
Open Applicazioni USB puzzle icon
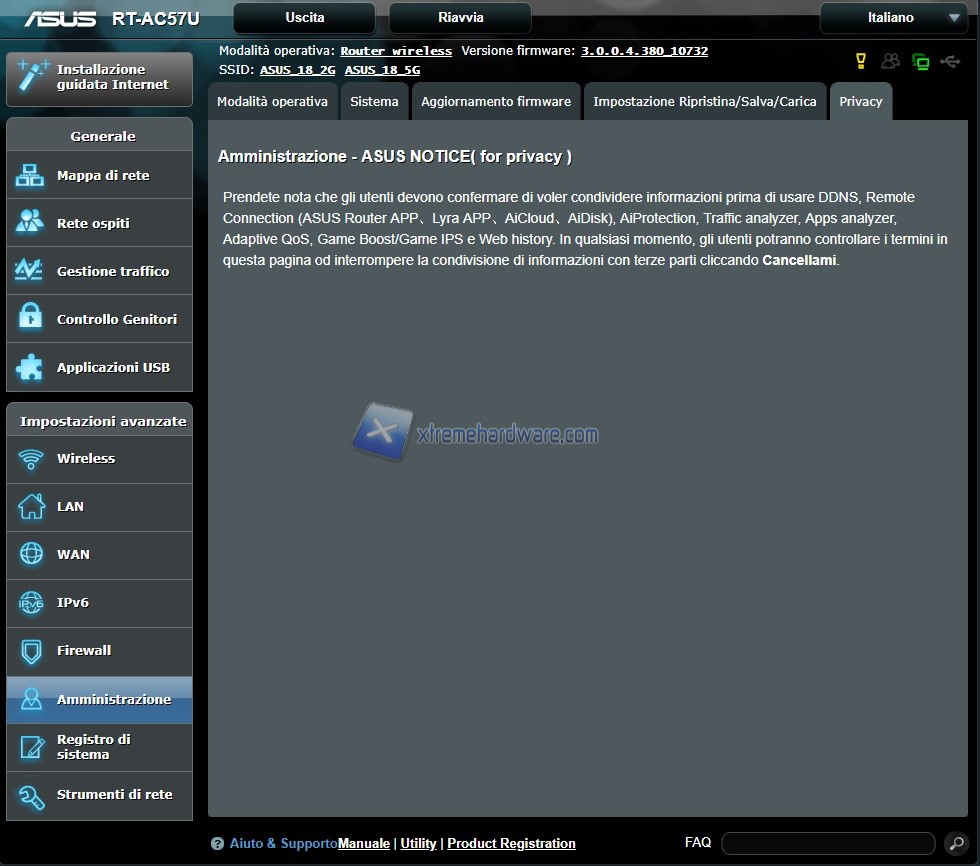click(30, 367)
